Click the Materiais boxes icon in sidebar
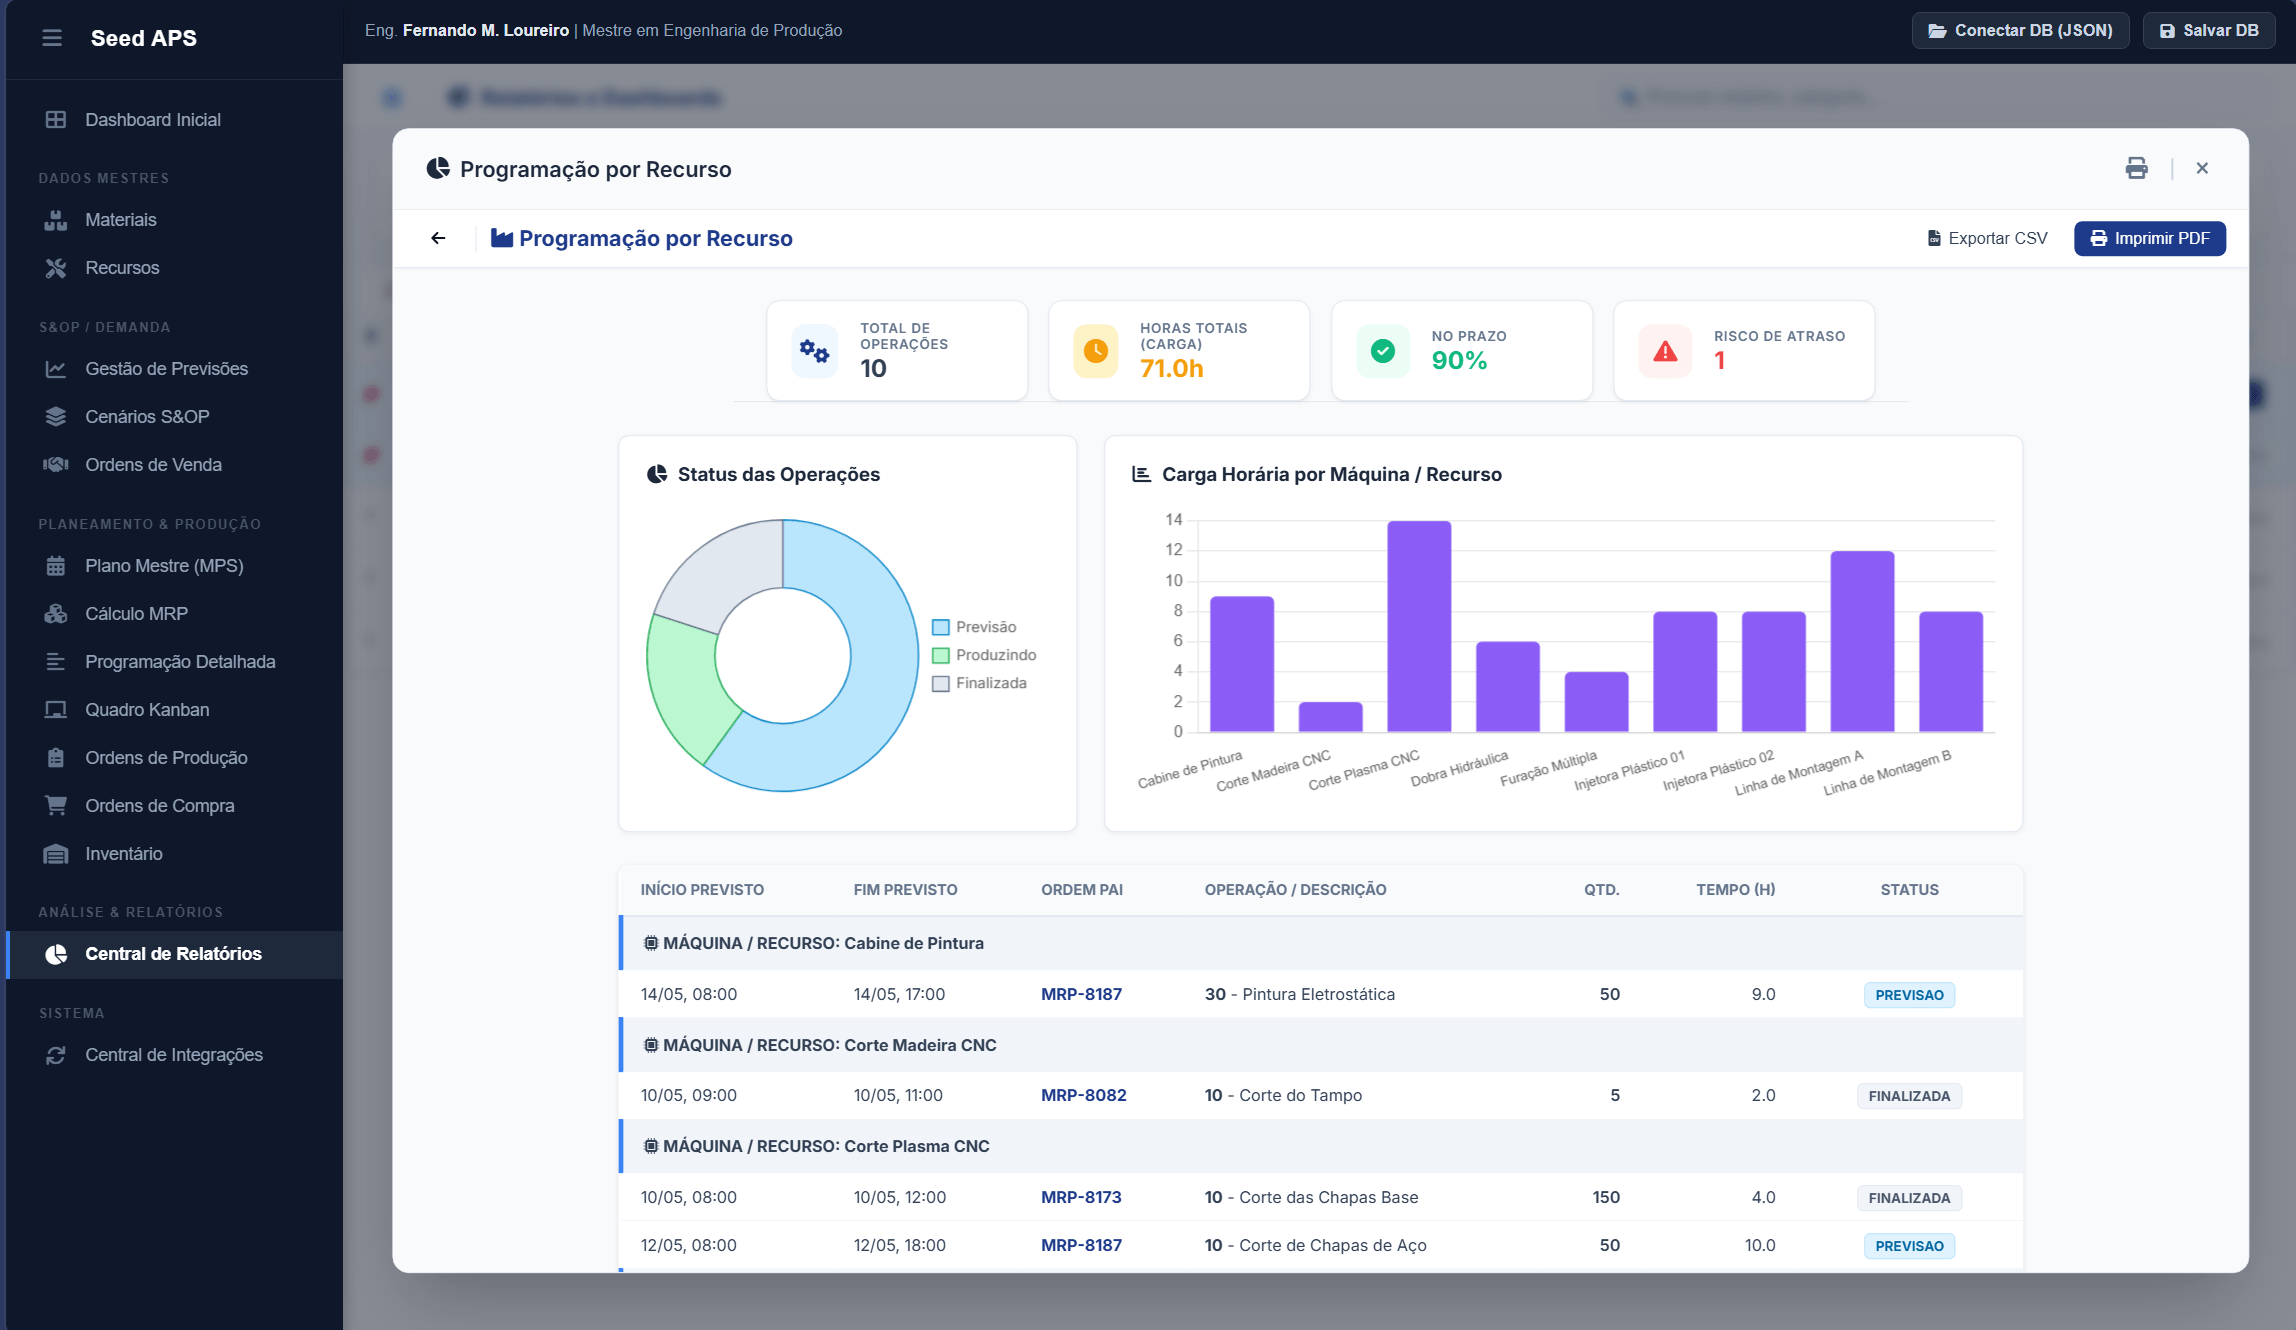 click(x=56, y=220)
